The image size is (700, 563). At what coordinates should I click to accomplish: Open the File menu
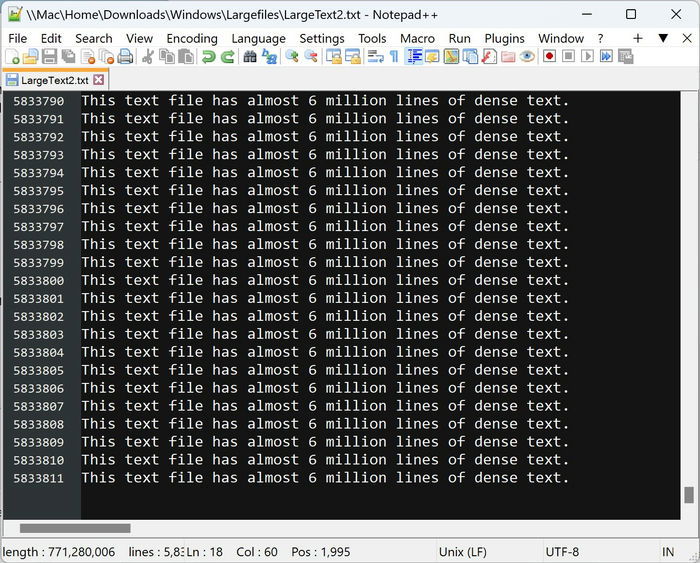(x=18, y=38)
